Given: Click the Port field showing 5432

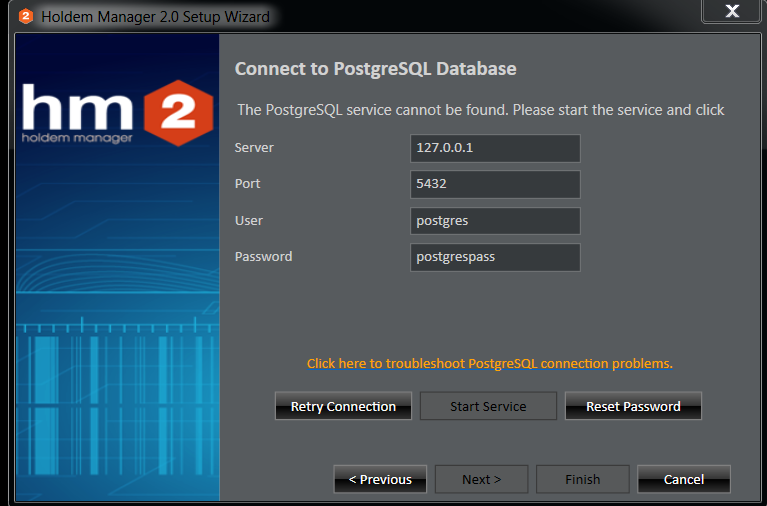Looking at the screenshot, I should [495, 184].
